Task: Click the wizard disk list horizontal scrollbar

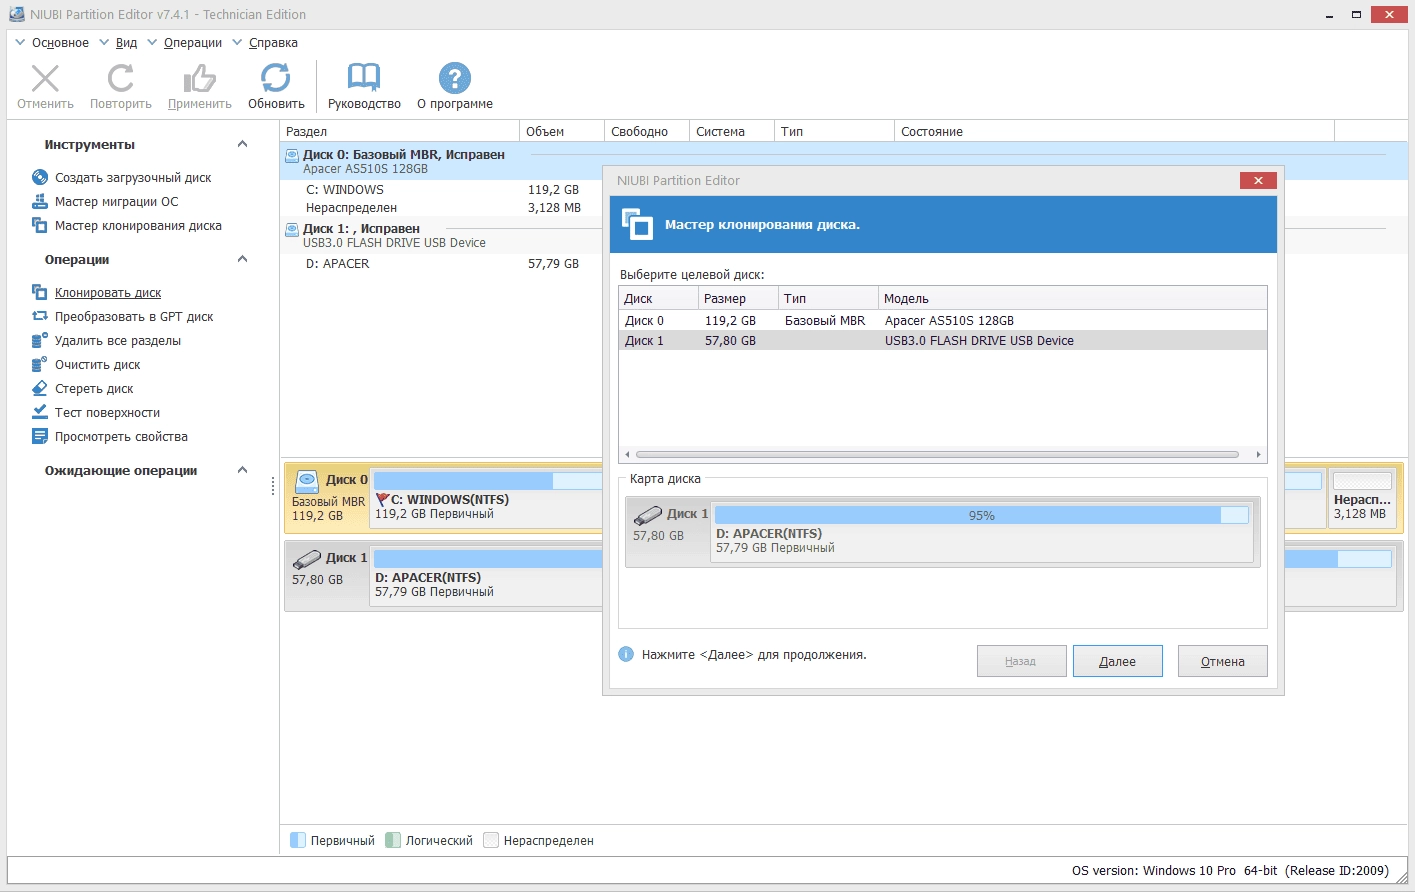Action: 937,454
